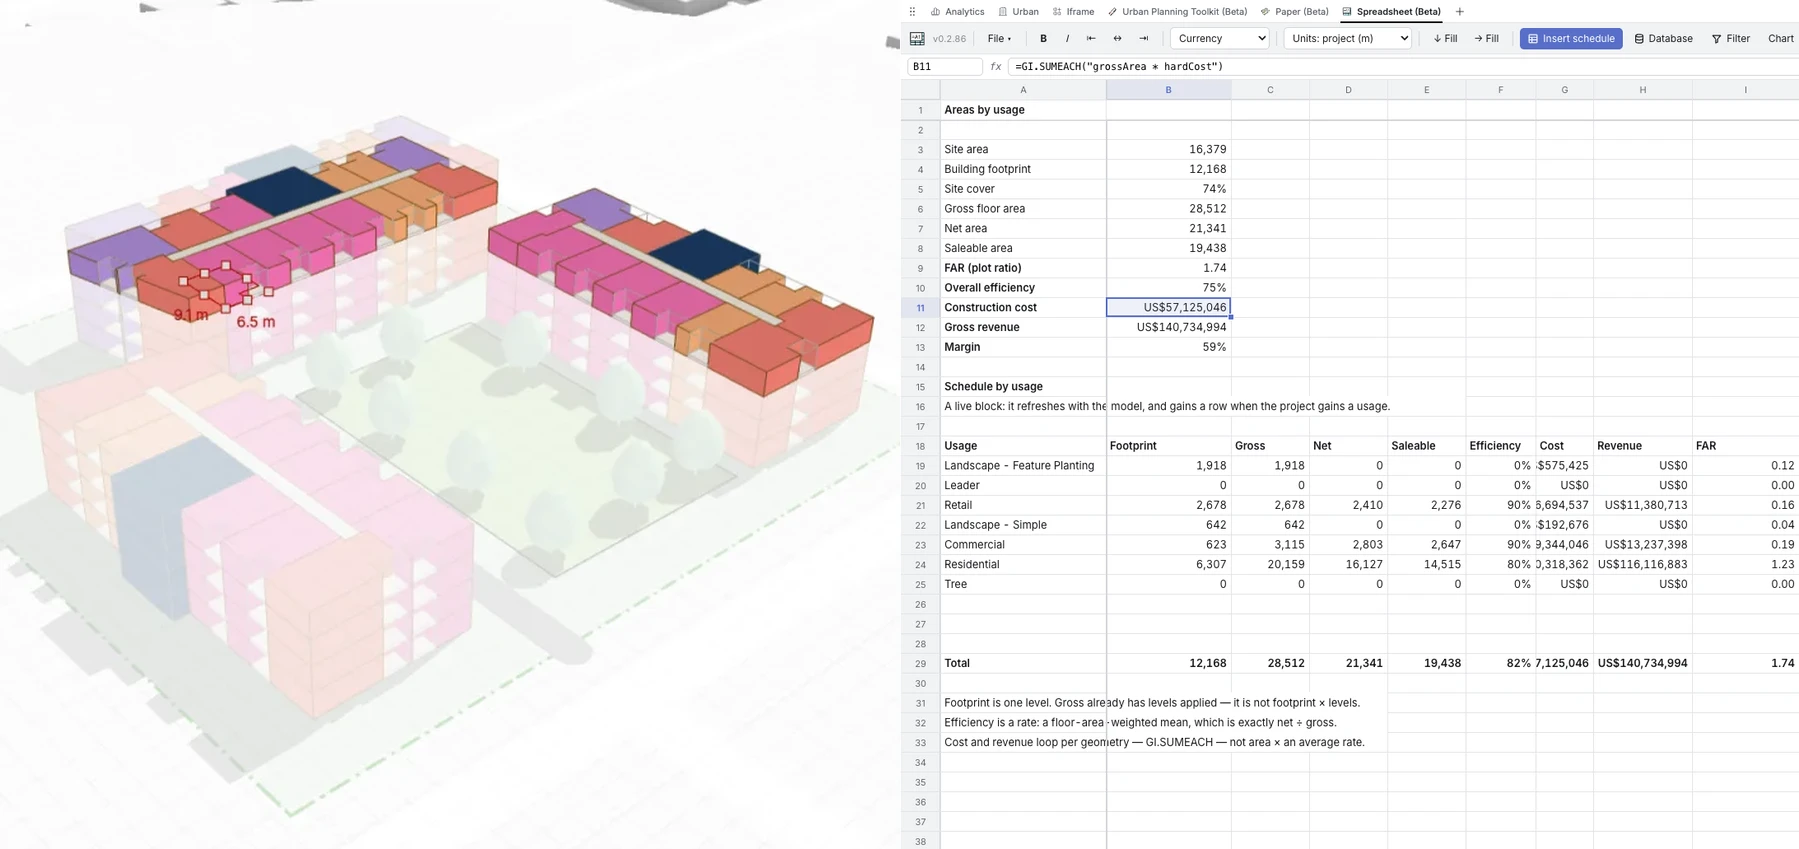
Task: Select column B header
Action: click(1168, 90)
